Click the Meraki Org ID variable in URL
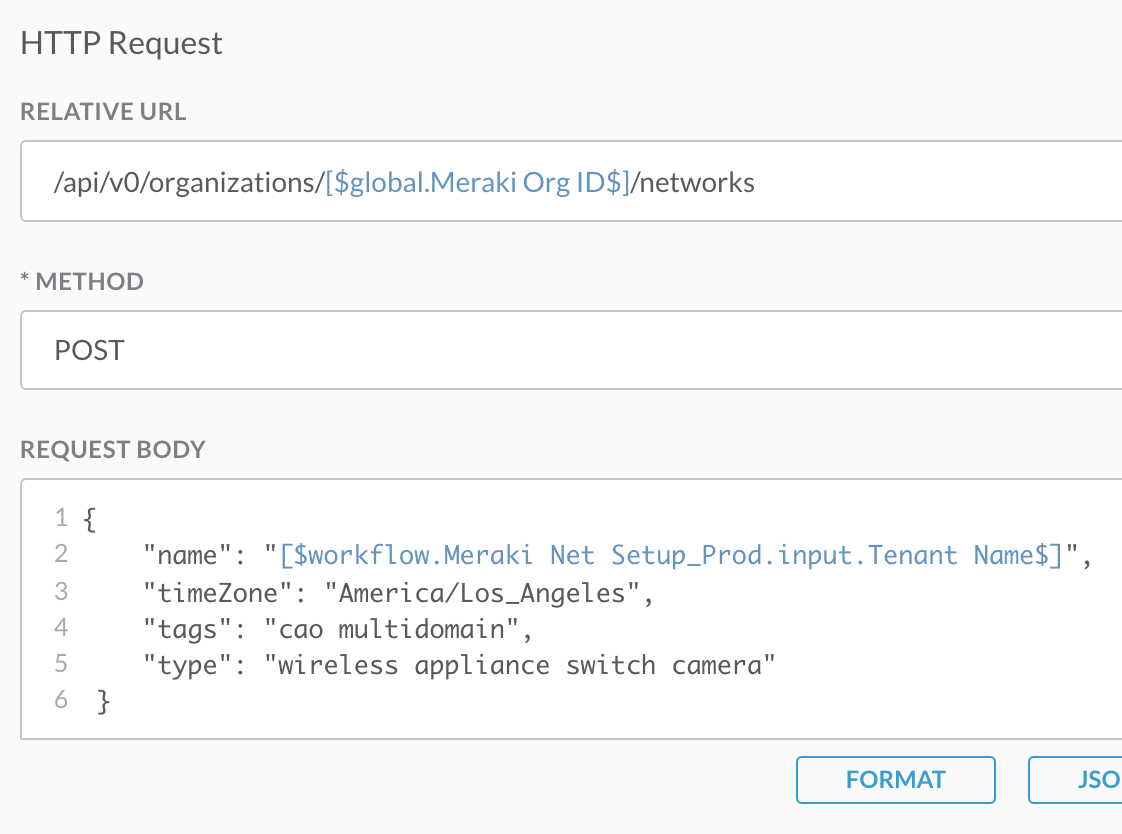The width and height of the screenshot is (1122, 834). tap(477, 182)
